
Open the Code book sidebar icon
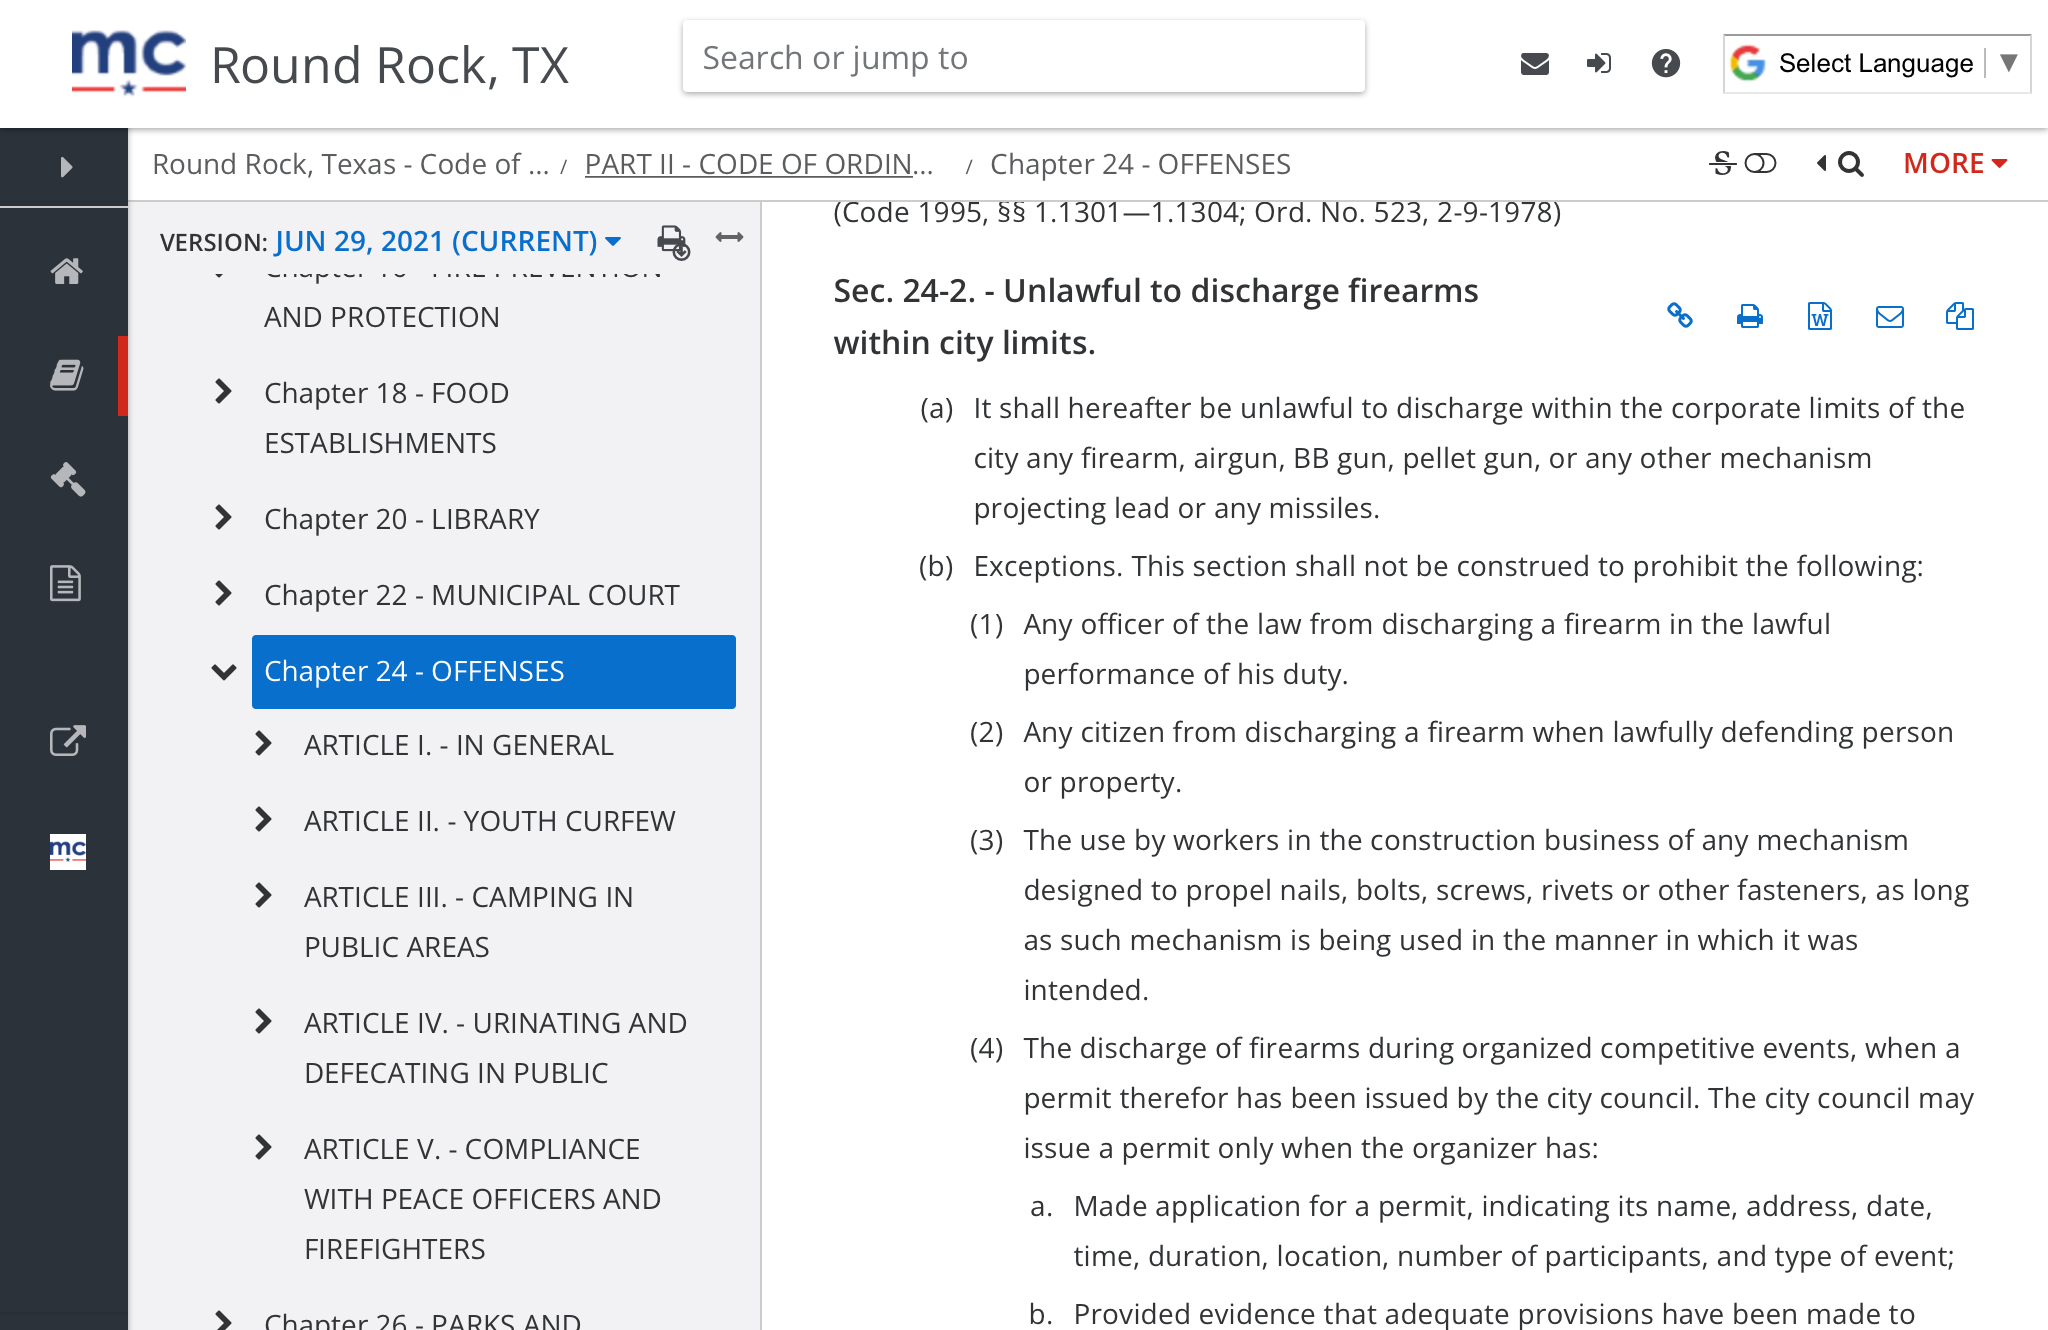point(66,375)
